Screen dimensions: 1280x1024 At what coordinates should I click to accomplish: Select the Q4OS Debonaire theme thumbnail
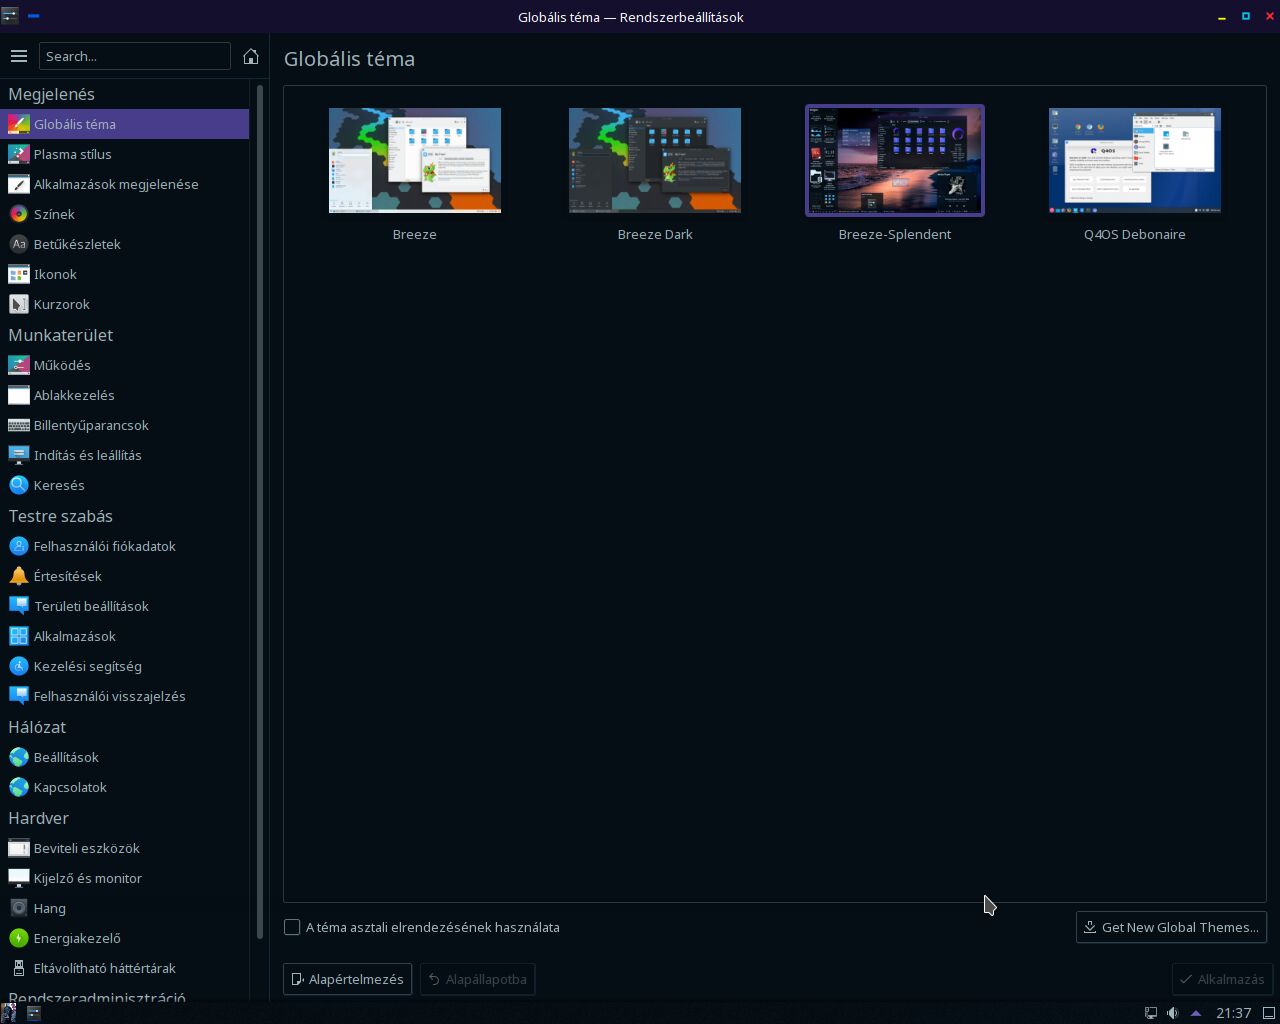[x=1135, y=160]
